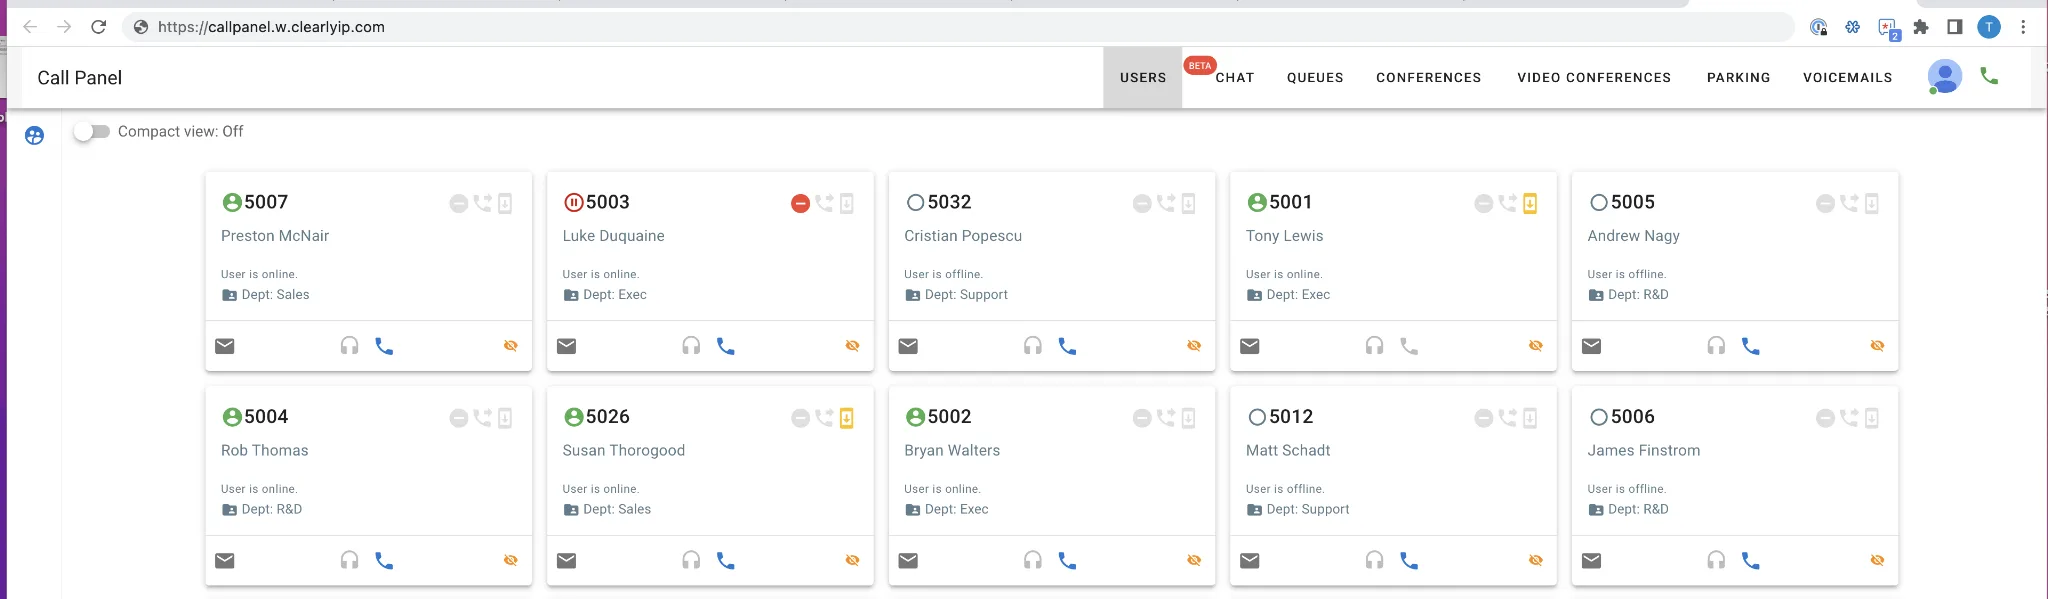
Task: Open the CONFERENCES tab
Action: point(1428,78)
